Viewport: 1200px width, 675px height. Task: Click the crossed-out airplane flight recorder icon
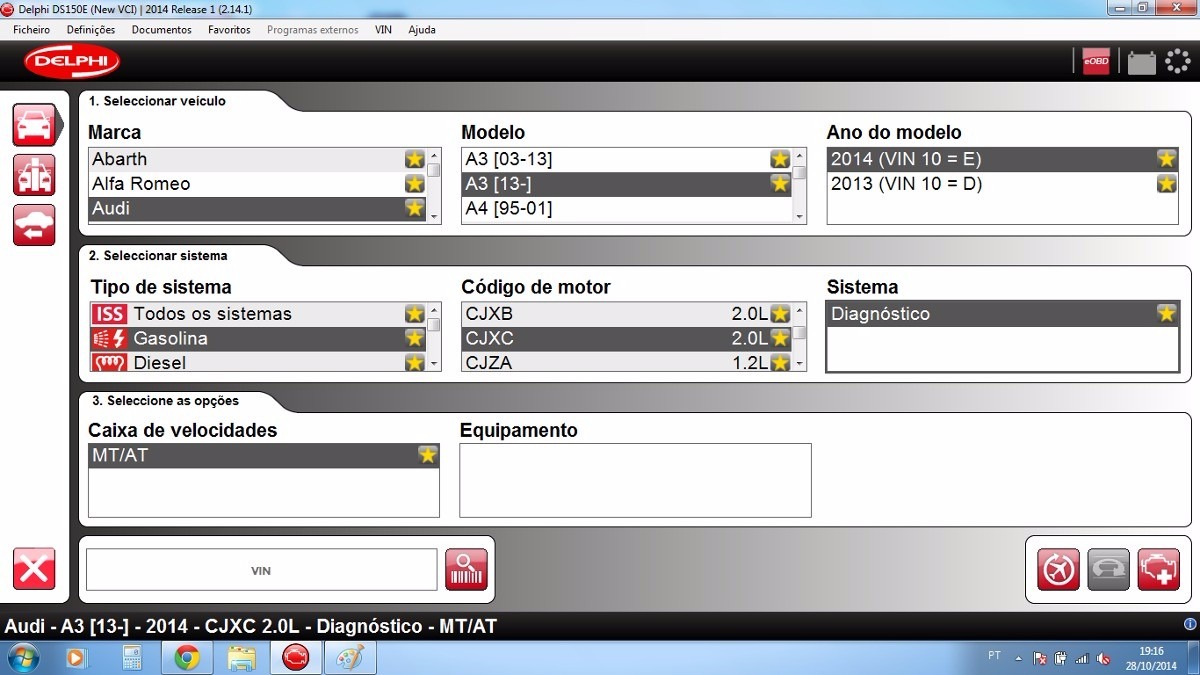coord(1058,569)
